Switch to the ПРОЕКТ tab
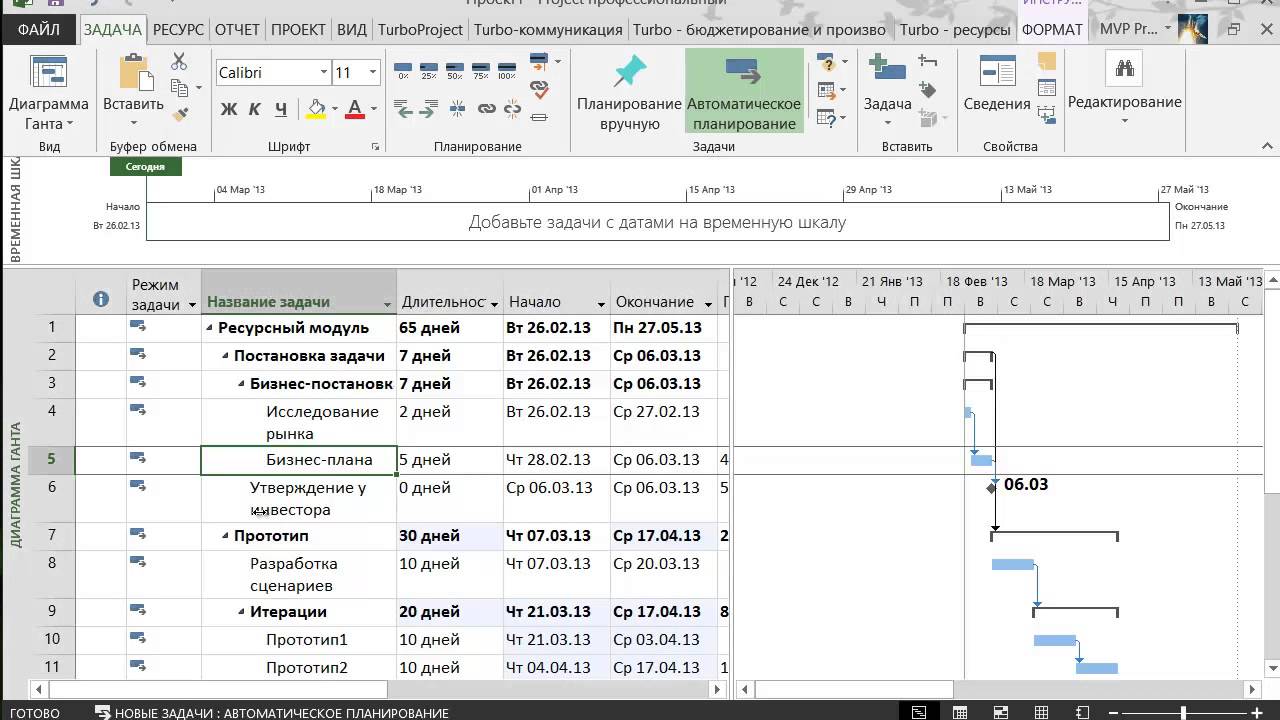Image resolution: width=1280 pixels, height=720 pixels. tap(298, 30)
